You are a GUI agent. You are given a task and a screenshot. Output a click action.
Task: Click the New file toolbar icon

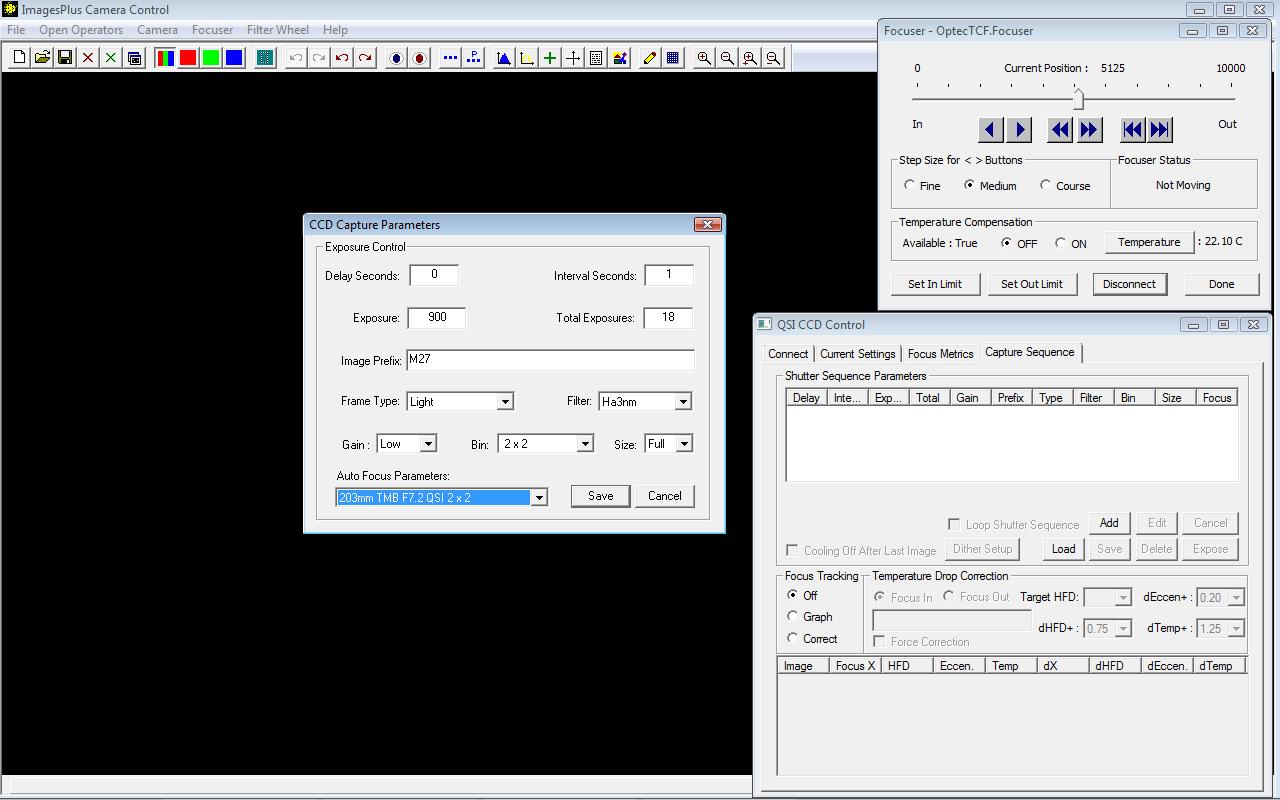tap(19, 58)
